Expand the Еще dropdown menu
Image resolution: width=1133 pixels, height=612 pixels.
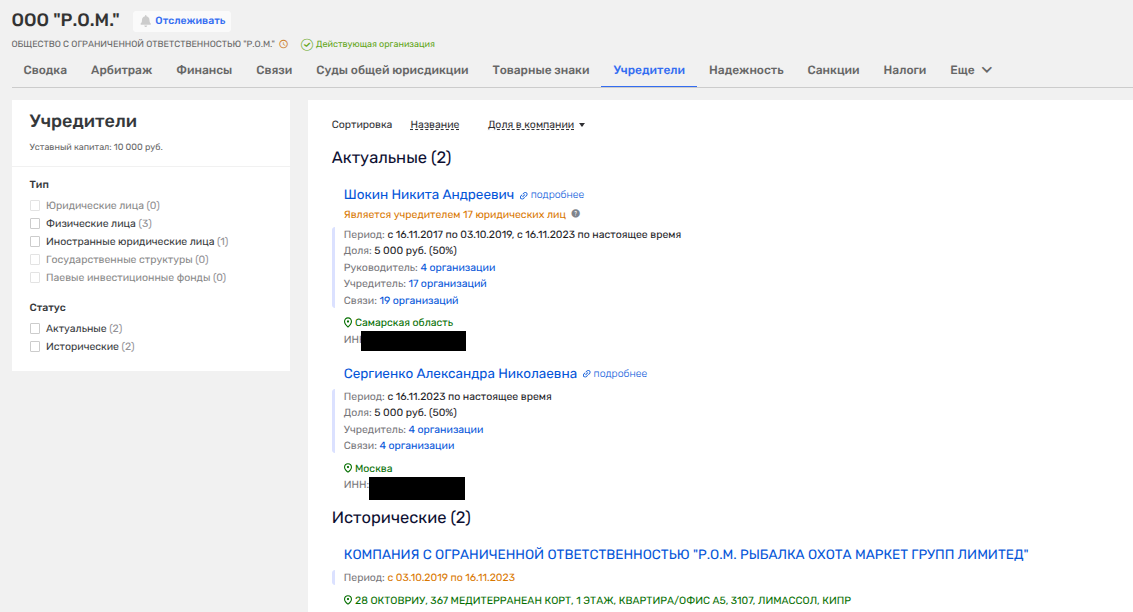pos(970,70)
